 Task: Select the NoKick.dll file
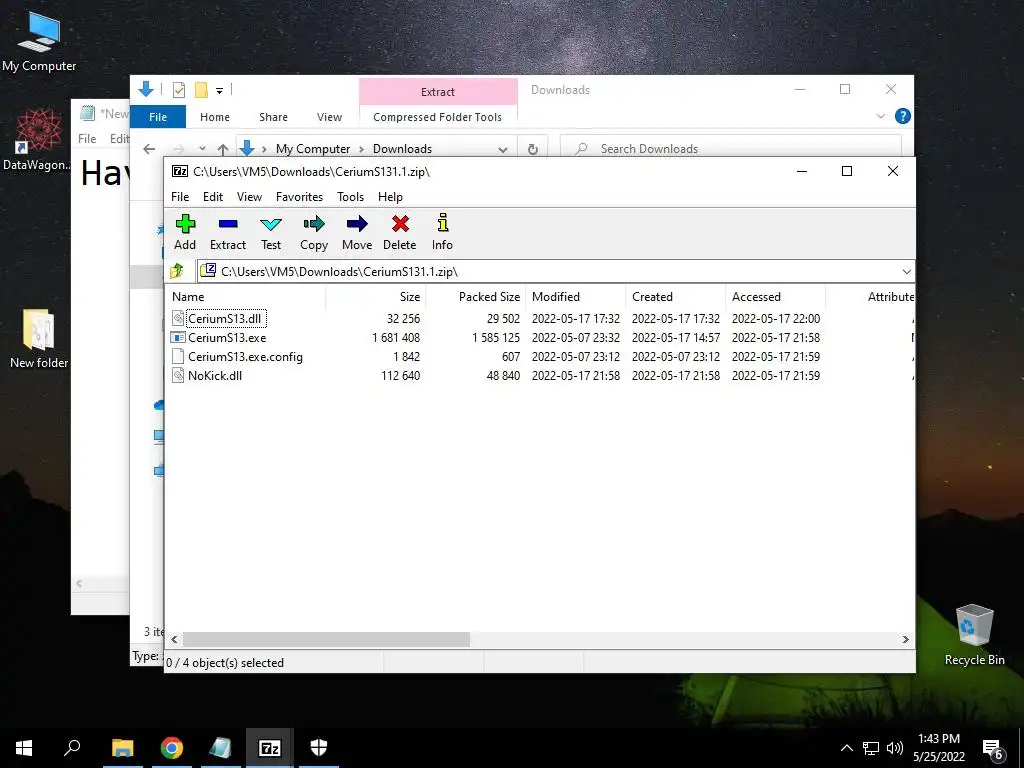pyautogui.click(x=215, y=376)
